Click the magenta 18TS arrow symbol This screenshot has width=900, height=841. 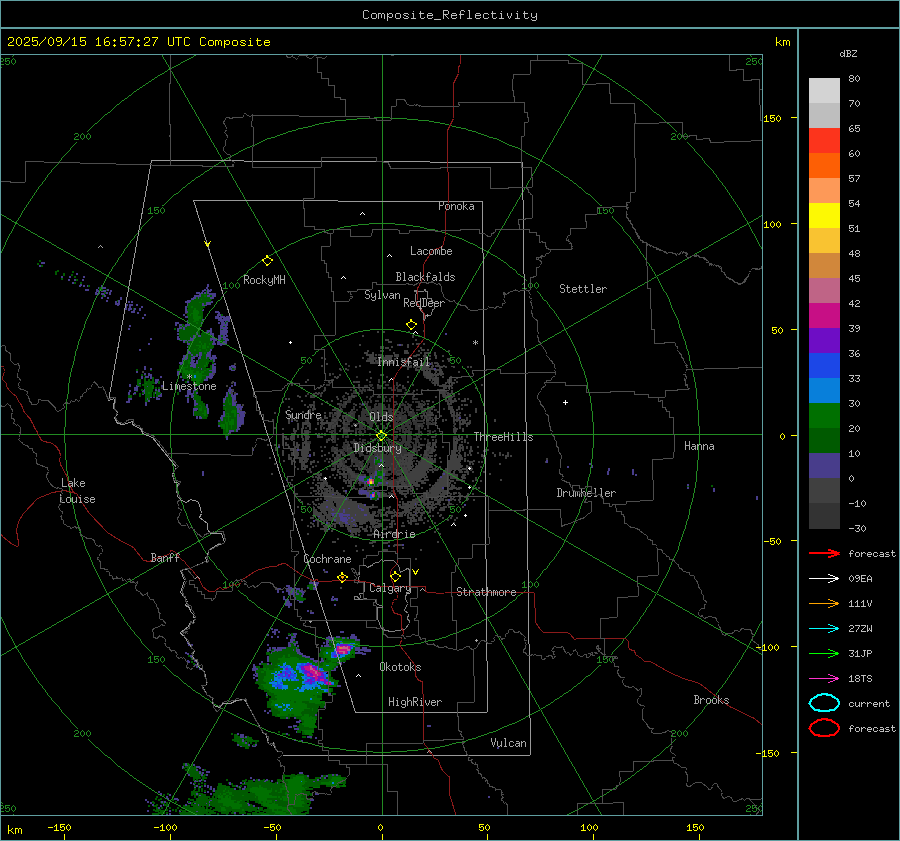824,679
